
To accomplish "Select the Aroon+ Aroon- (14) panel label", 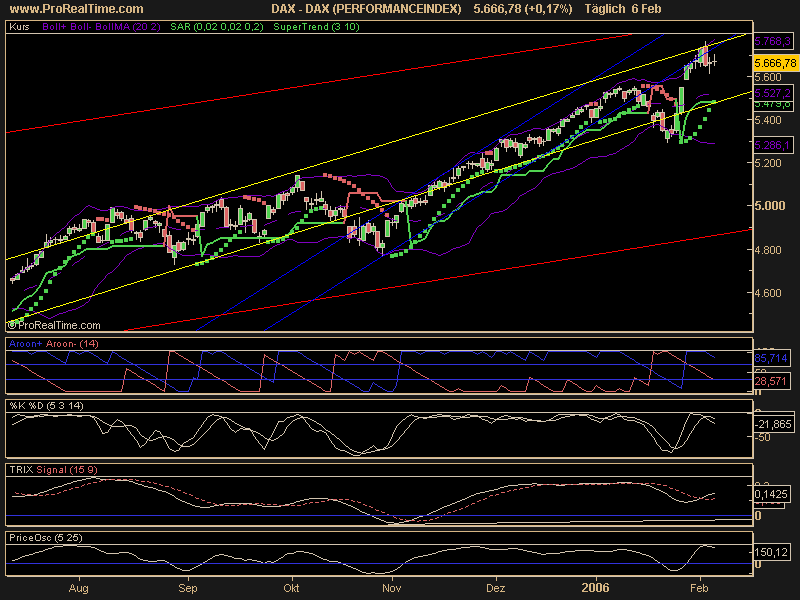I will (54, 343).
